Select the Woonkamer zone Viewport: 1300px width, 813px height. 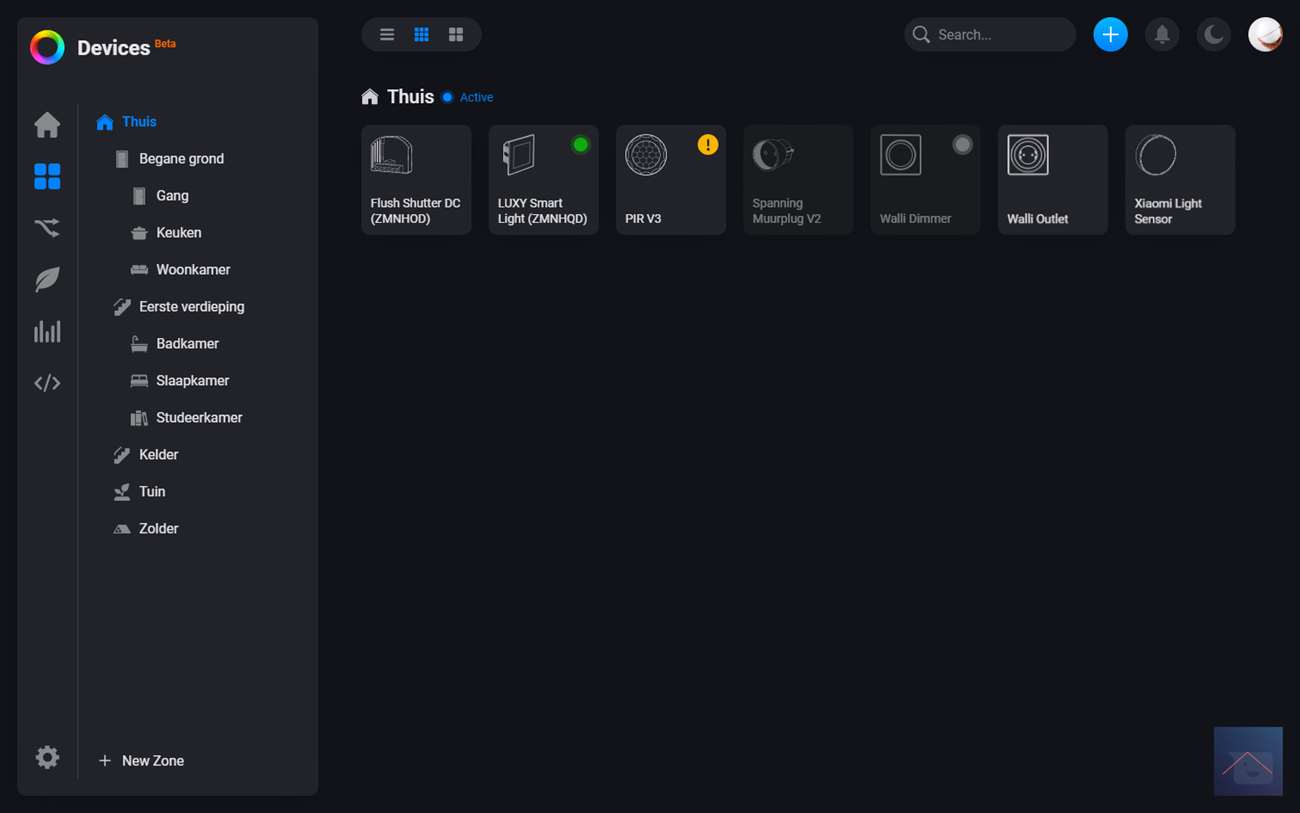coord(193,270)
